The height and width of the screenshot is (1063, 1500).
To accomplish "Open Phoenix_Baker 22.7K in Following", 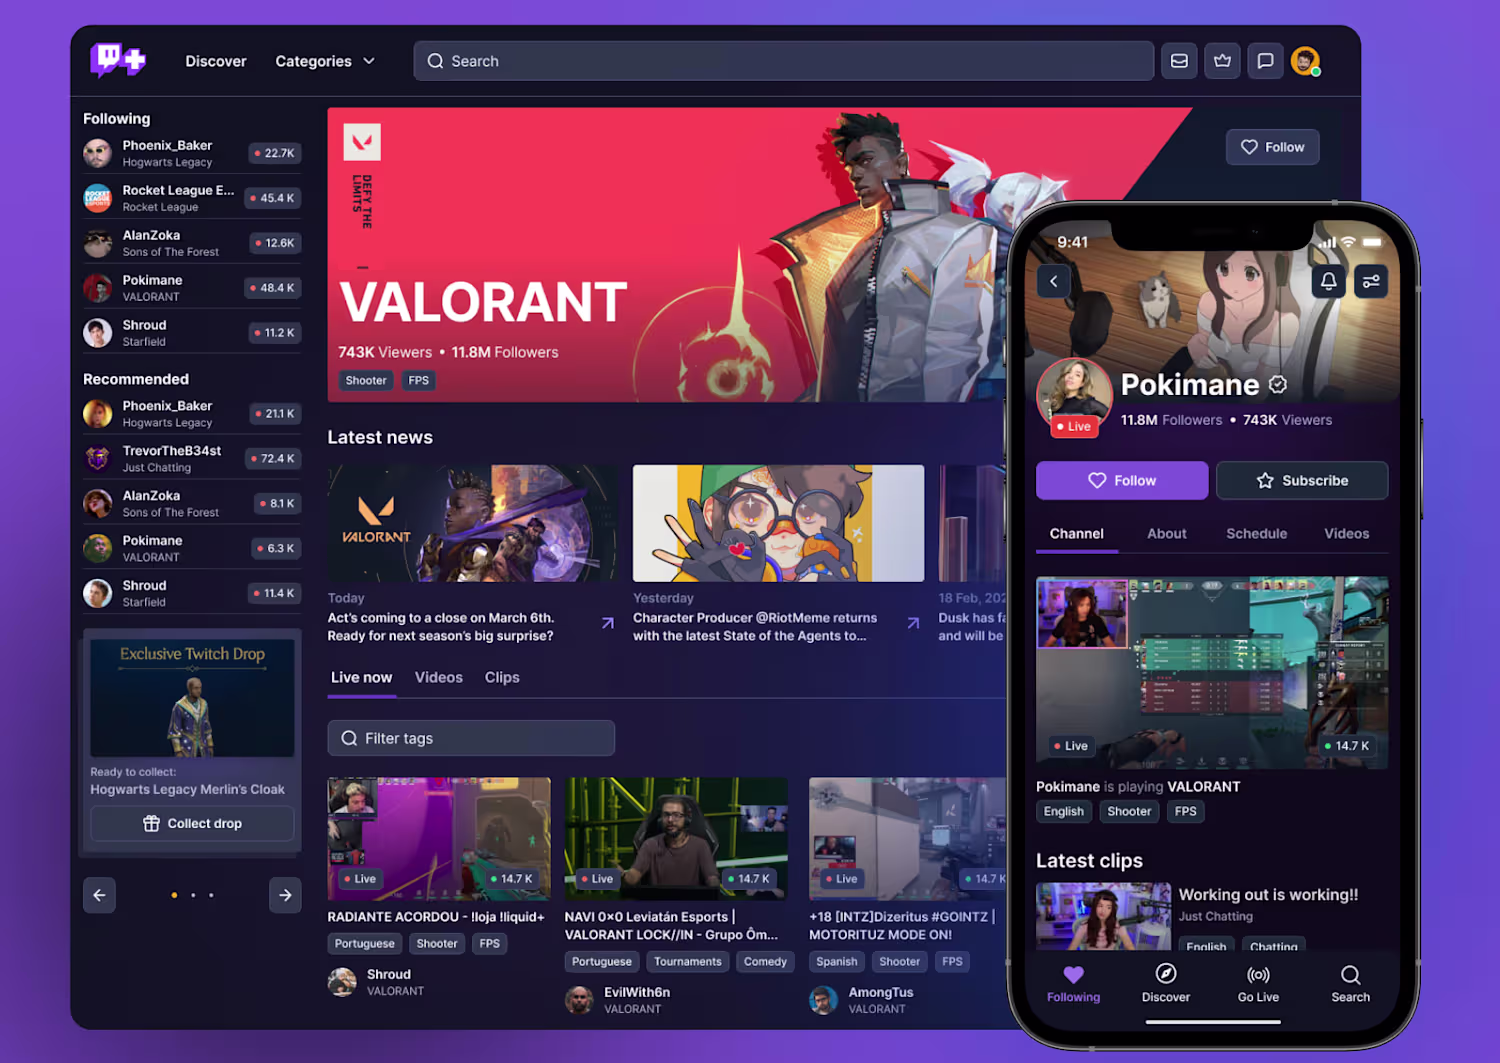I will 192,153.
